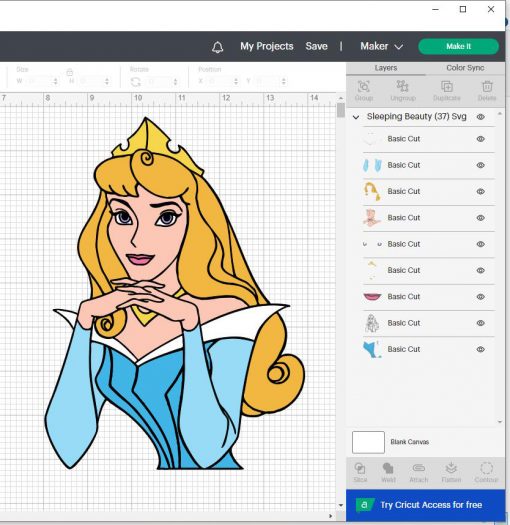Maximize the application window

click(x=463, y=9)
